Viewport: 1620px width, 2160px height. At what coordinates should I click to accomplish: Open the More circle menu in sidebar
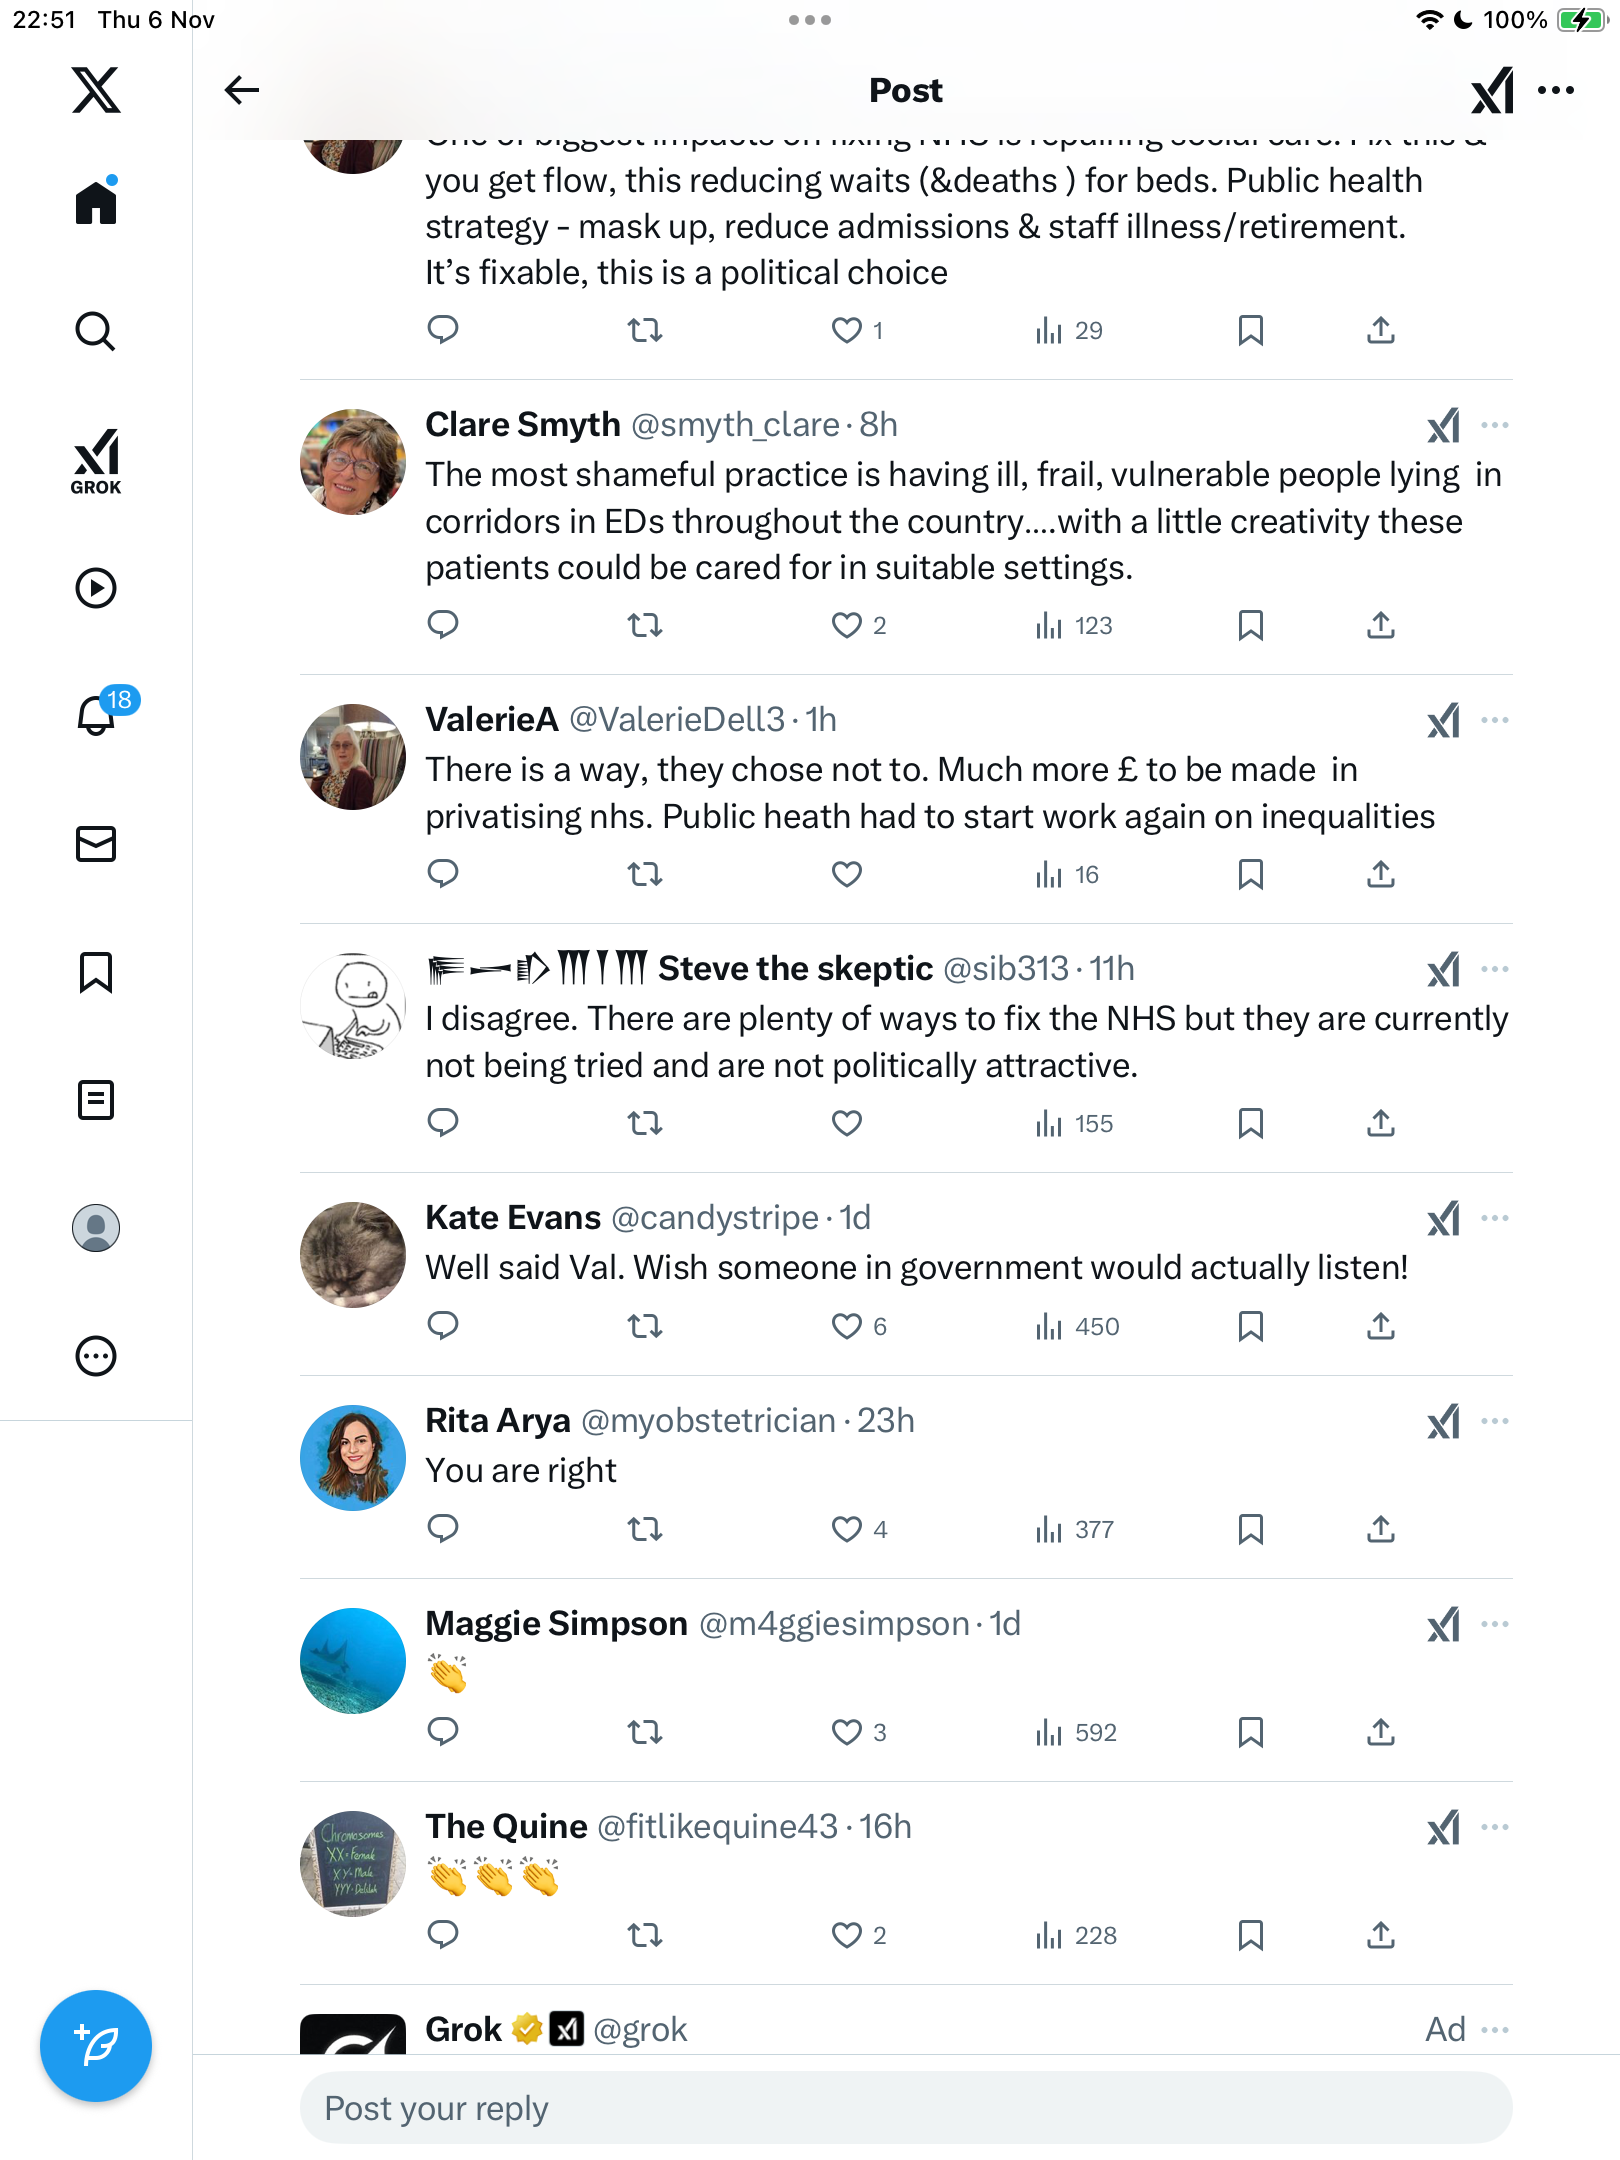point(96,1356)
